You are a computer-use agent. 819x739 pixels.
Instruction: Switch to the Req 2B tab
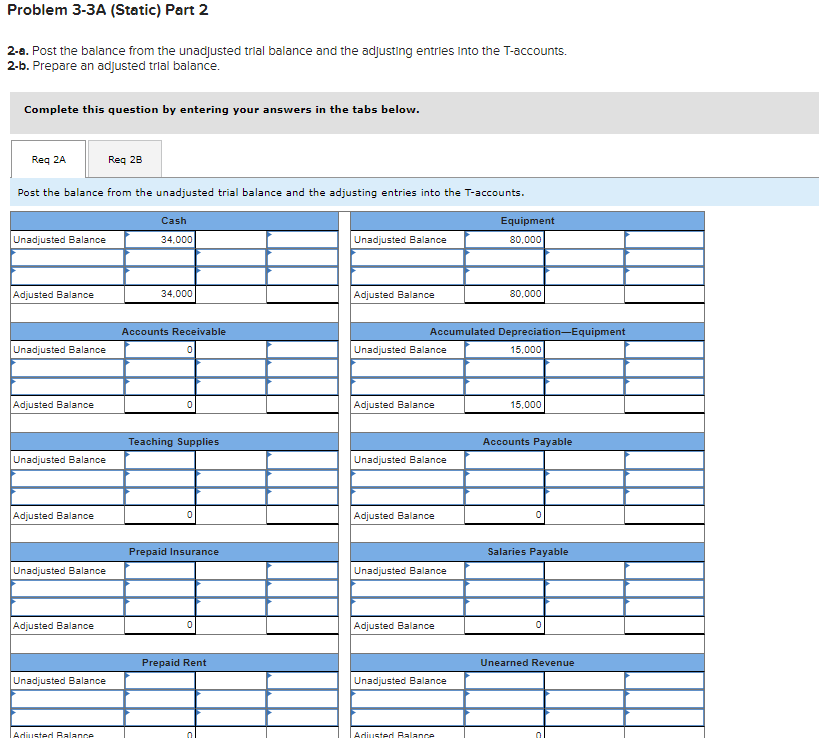[x=124, y=159]
